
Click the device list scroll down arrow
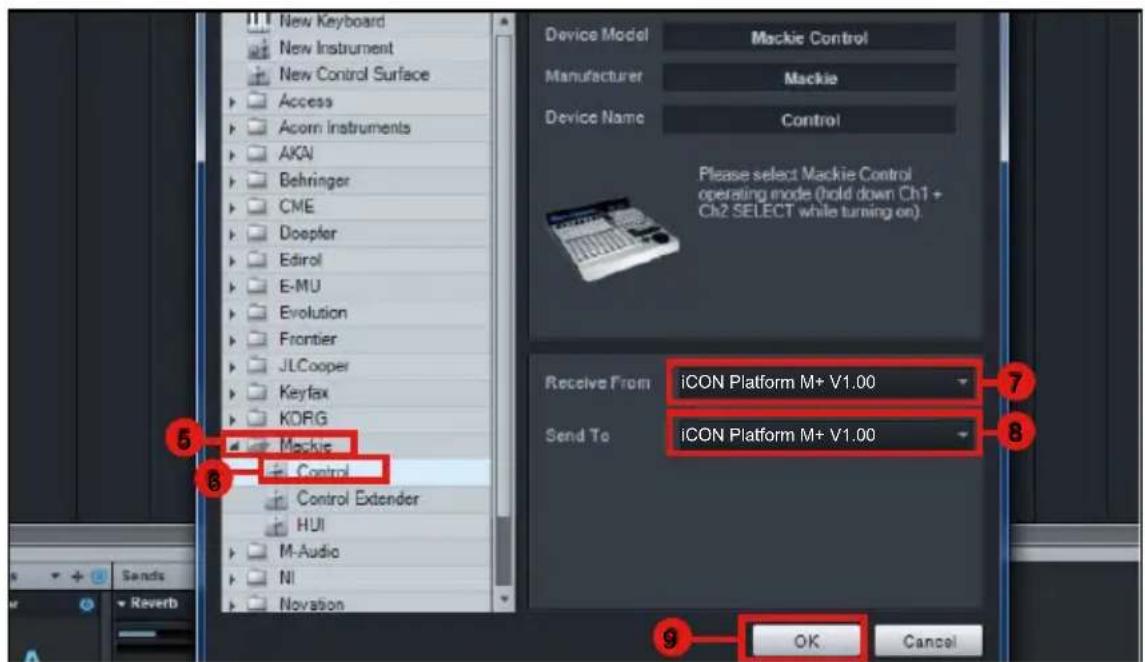(x=503, y=599)
